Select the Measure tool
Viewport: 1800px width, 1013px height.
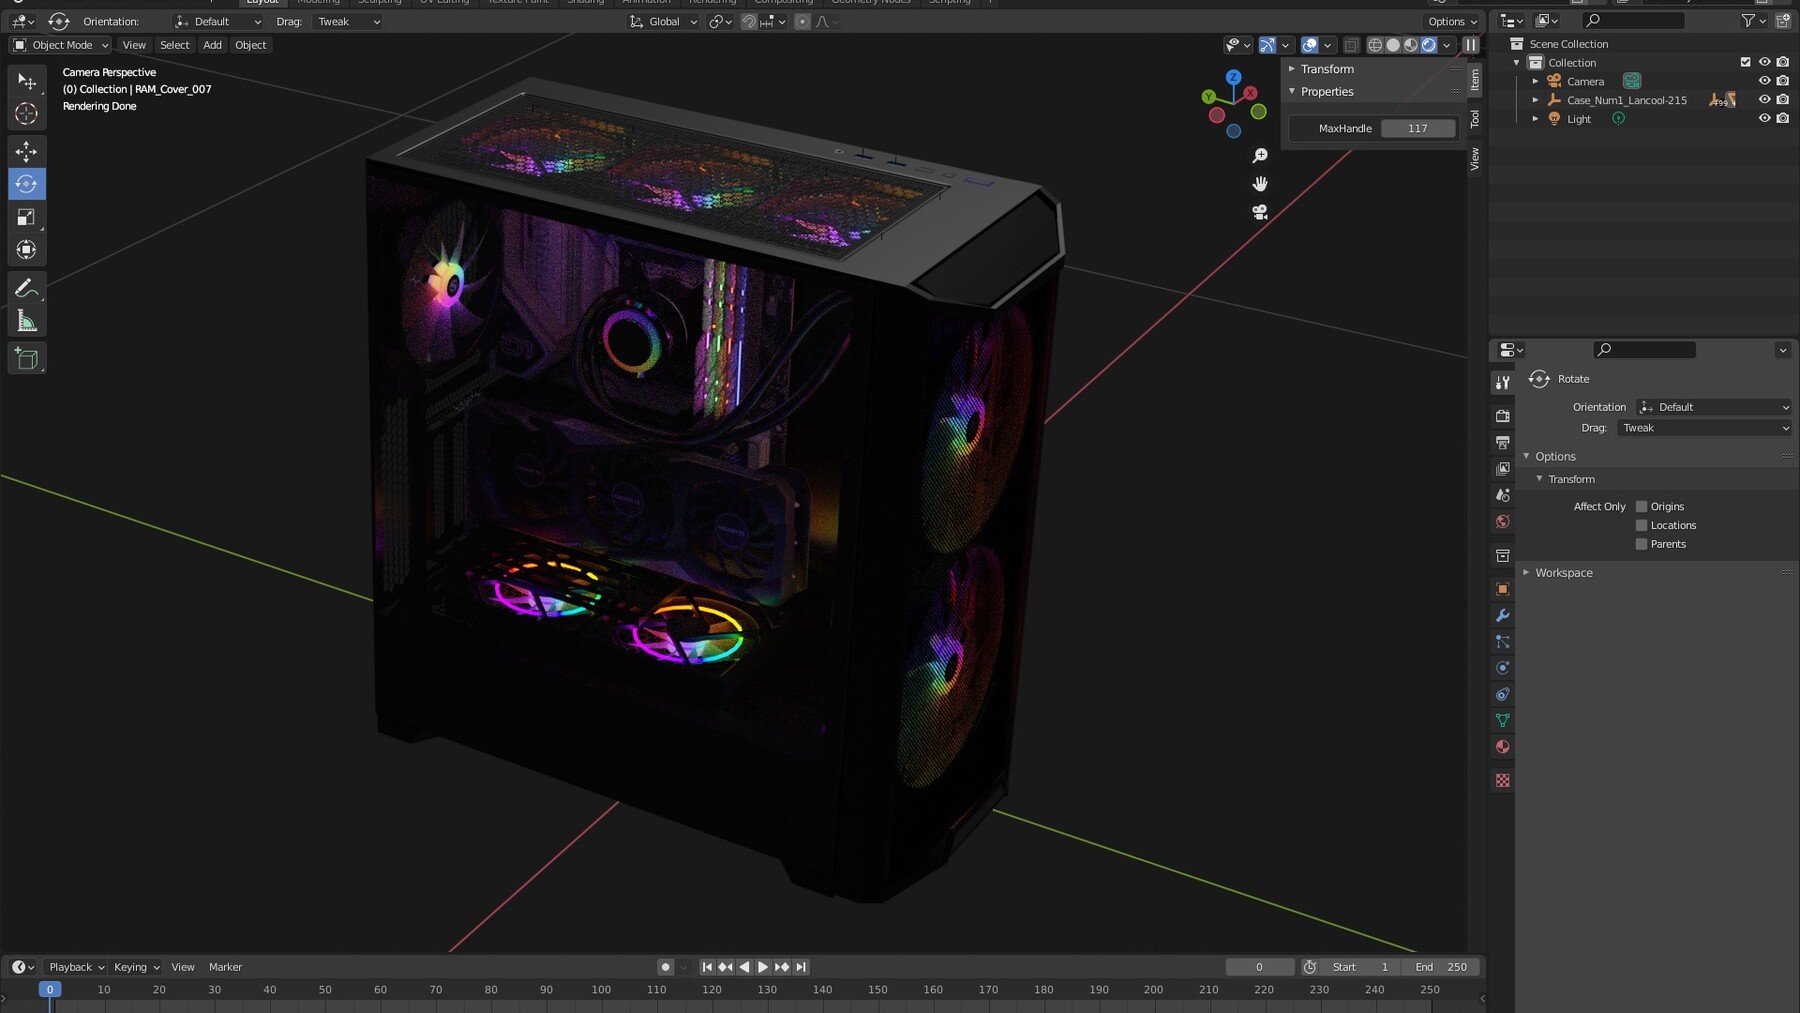(x=27, y=321)
